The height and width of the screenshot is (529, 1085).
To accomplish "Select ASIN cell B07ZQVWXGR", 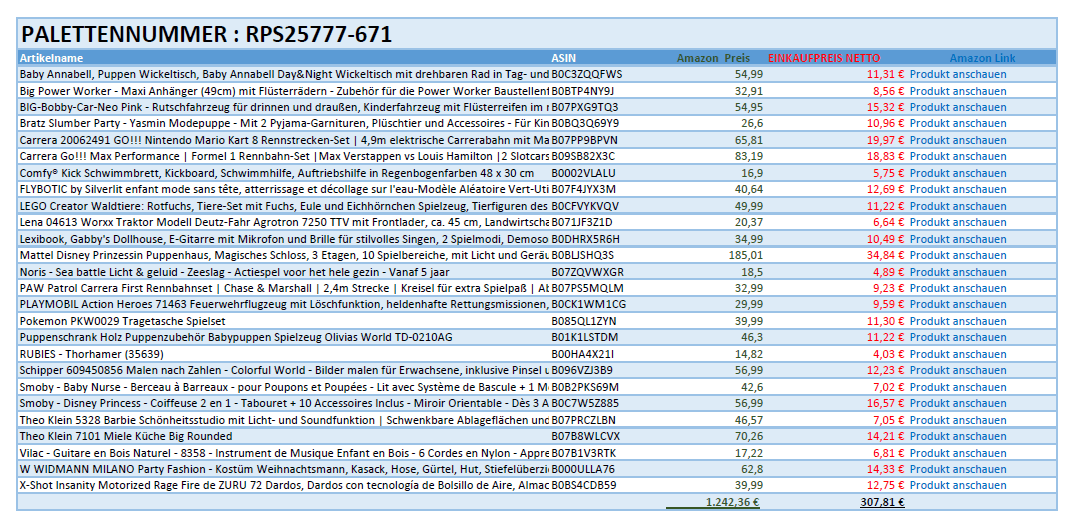I will [587, 272].
